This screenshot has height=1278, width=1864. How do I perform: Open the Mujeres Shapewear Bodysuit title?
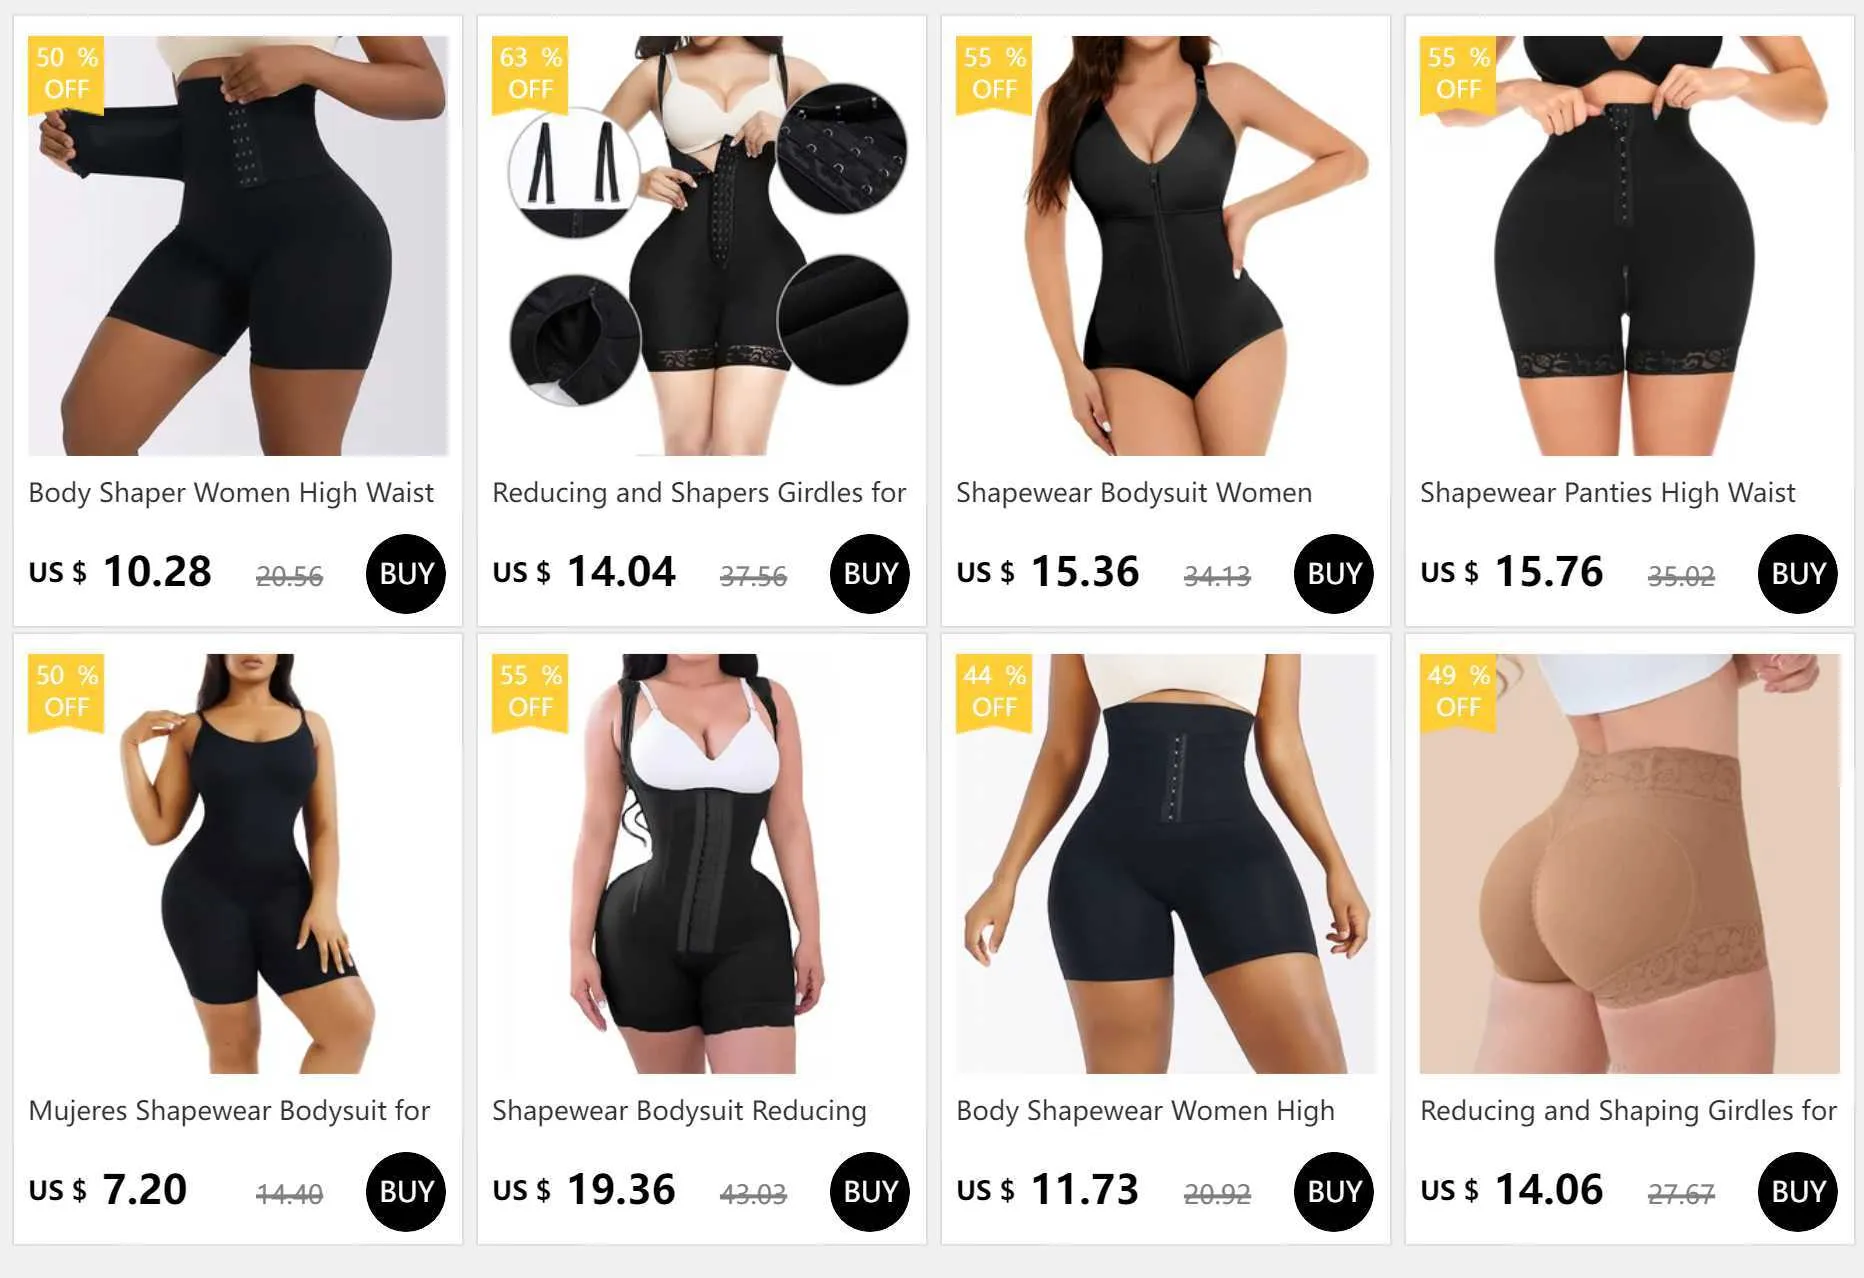point(229,1111)
